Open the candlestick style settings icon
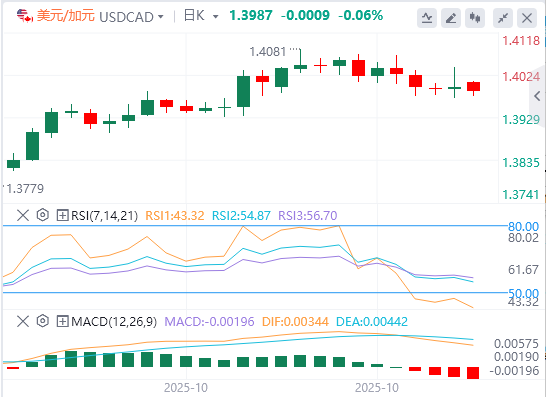This screenshot has width=546, height=397. [475, 18]
